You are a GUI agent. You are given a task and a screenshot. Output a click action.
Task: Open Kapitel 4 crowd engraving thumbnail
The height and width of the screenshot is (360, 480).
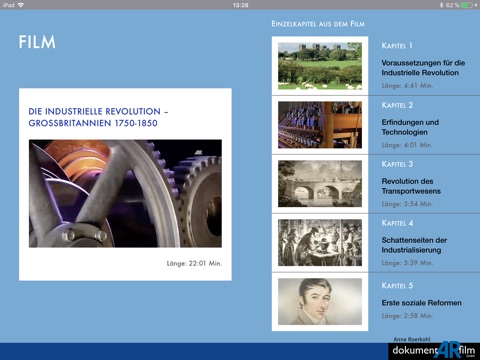(320, 242)
